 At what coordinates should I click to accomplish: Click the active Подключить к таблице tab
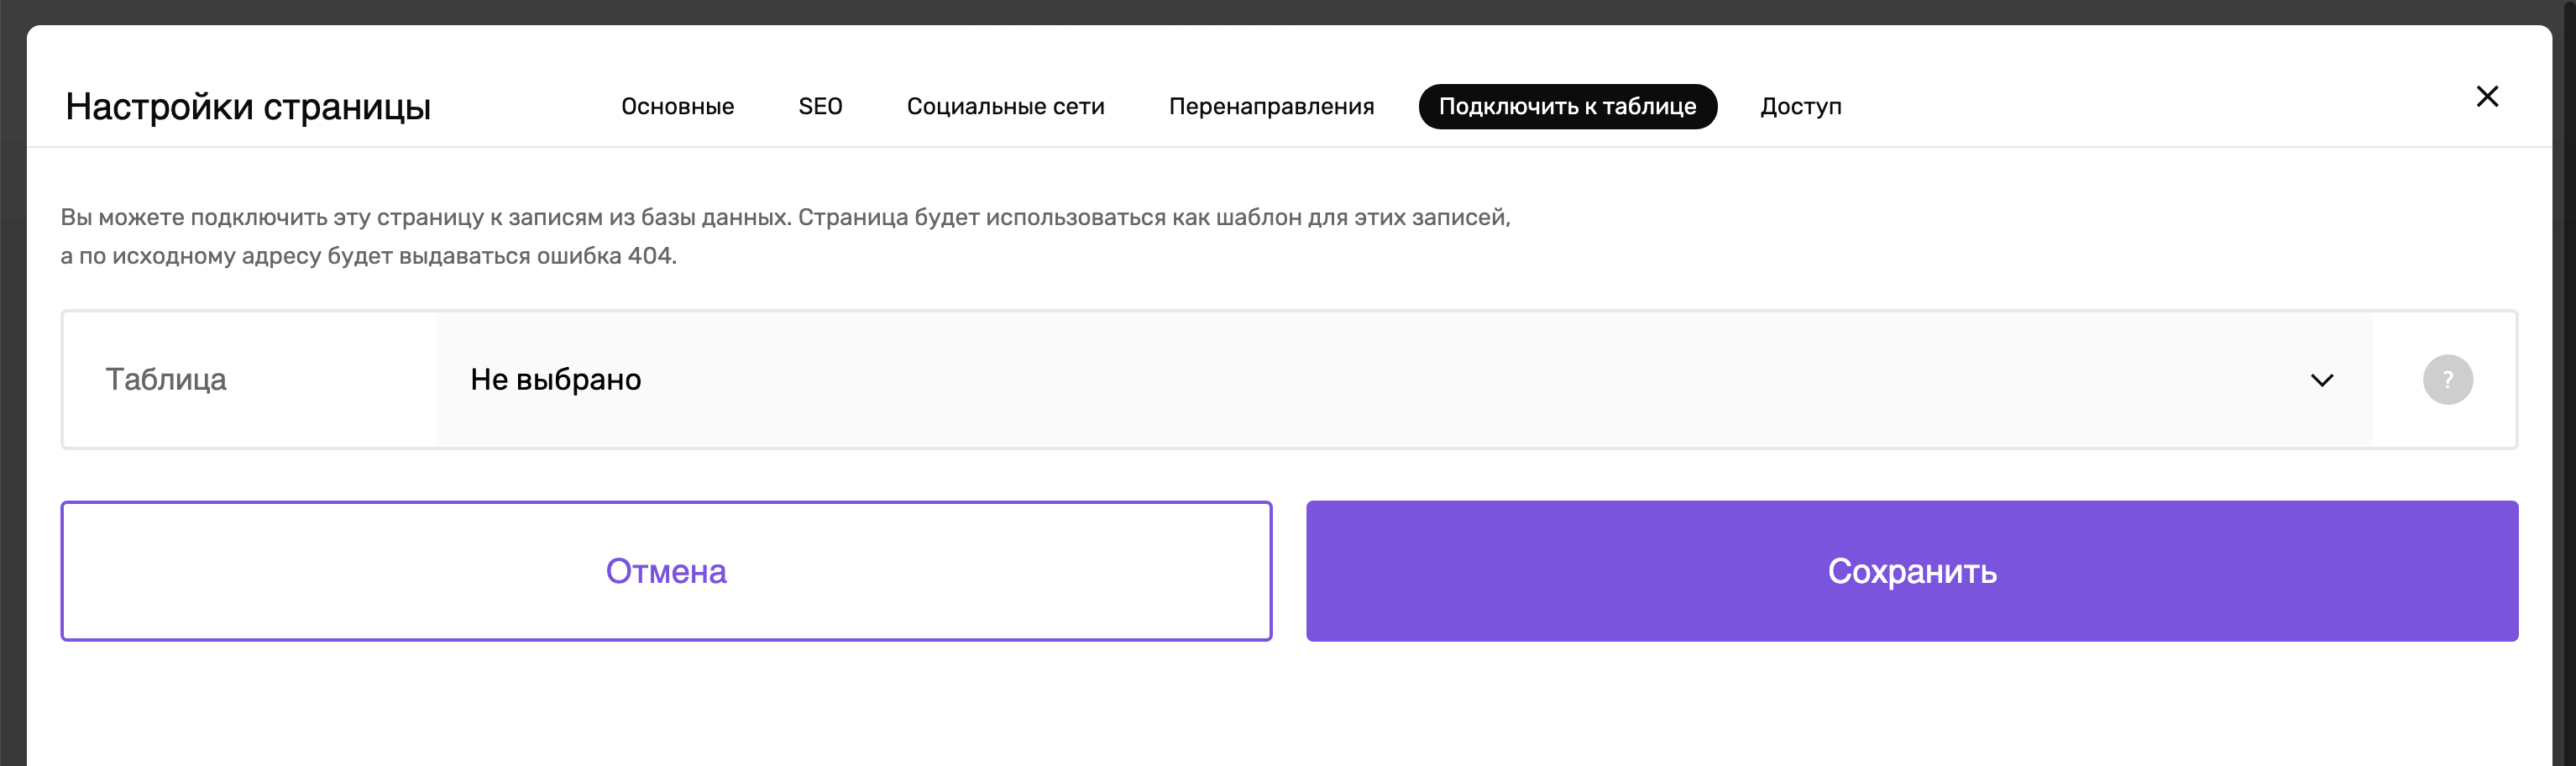pyautogui.click(x=1567, y=106)
